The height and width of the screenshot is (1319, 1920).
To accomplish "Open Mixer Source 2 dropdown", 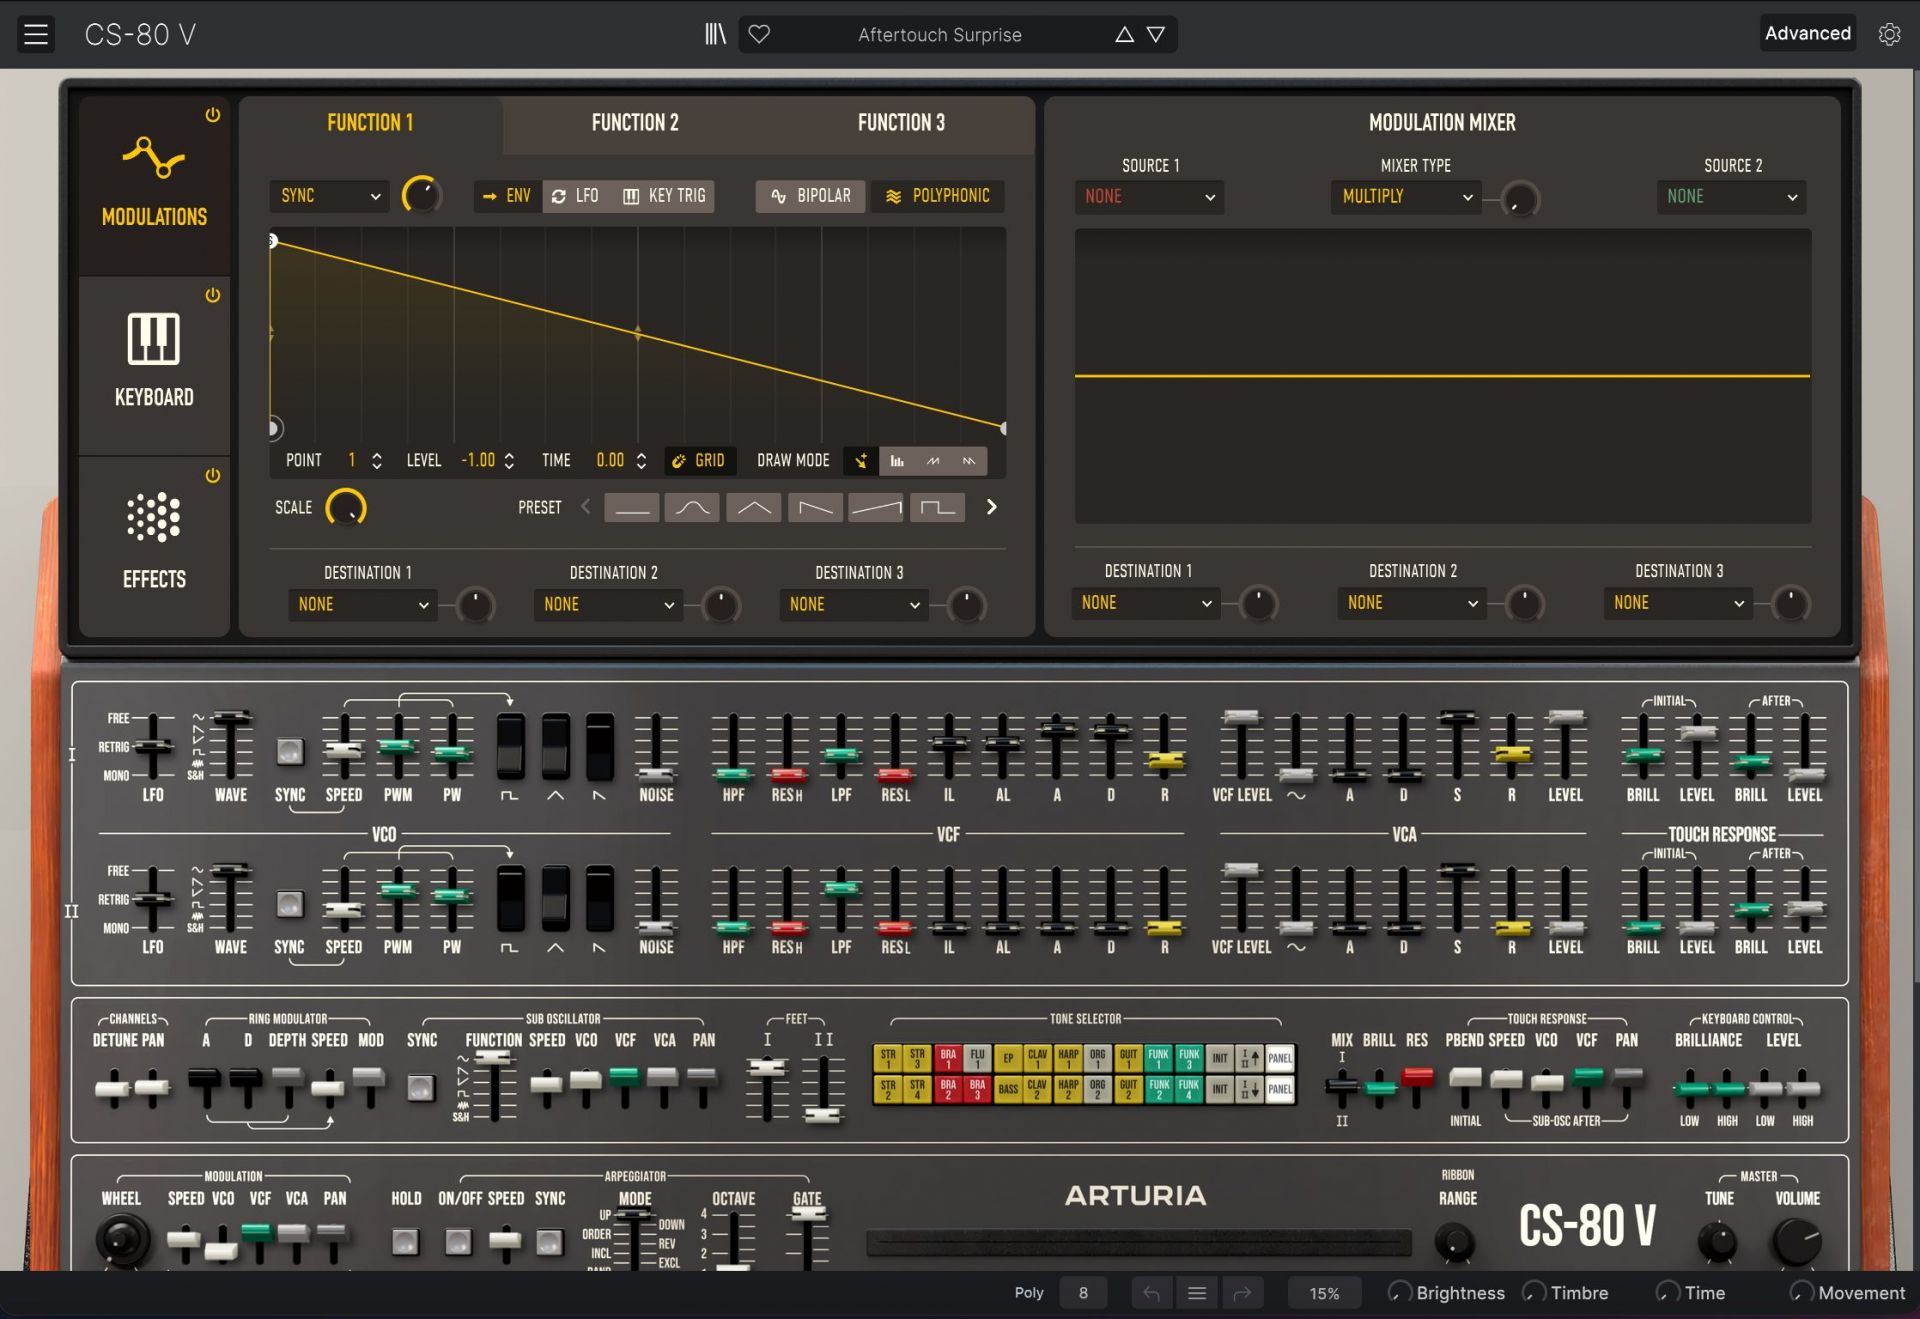I will click(1732, 197).
